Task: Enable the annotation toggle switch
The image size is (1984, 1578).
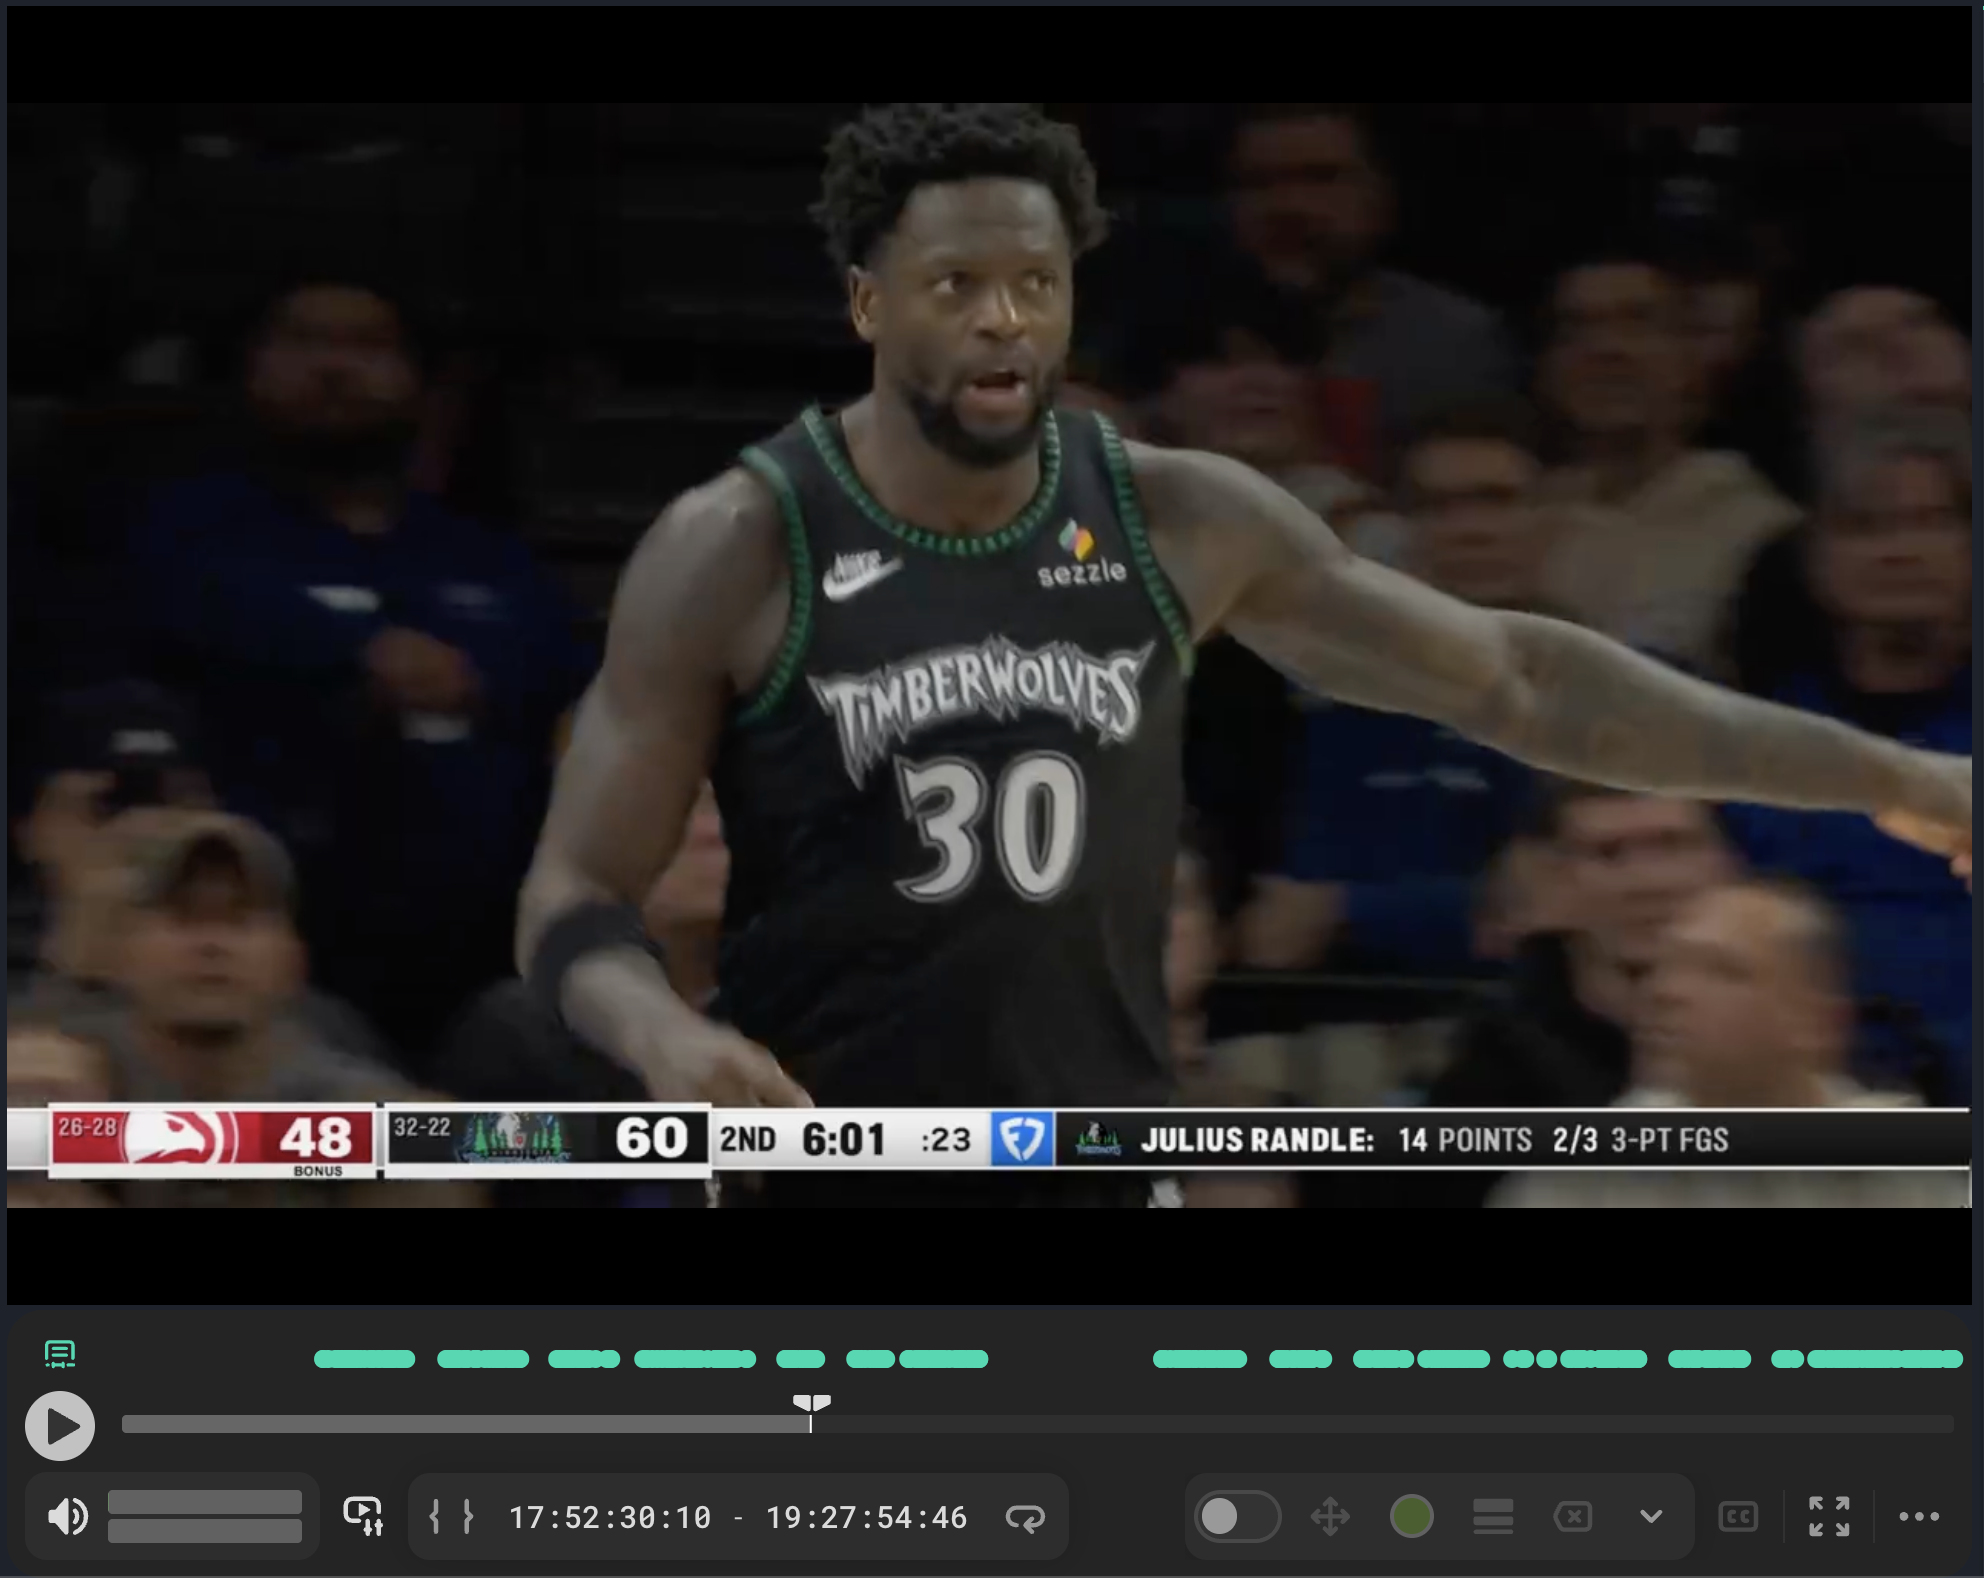Action: (x=1237, y=1516)
